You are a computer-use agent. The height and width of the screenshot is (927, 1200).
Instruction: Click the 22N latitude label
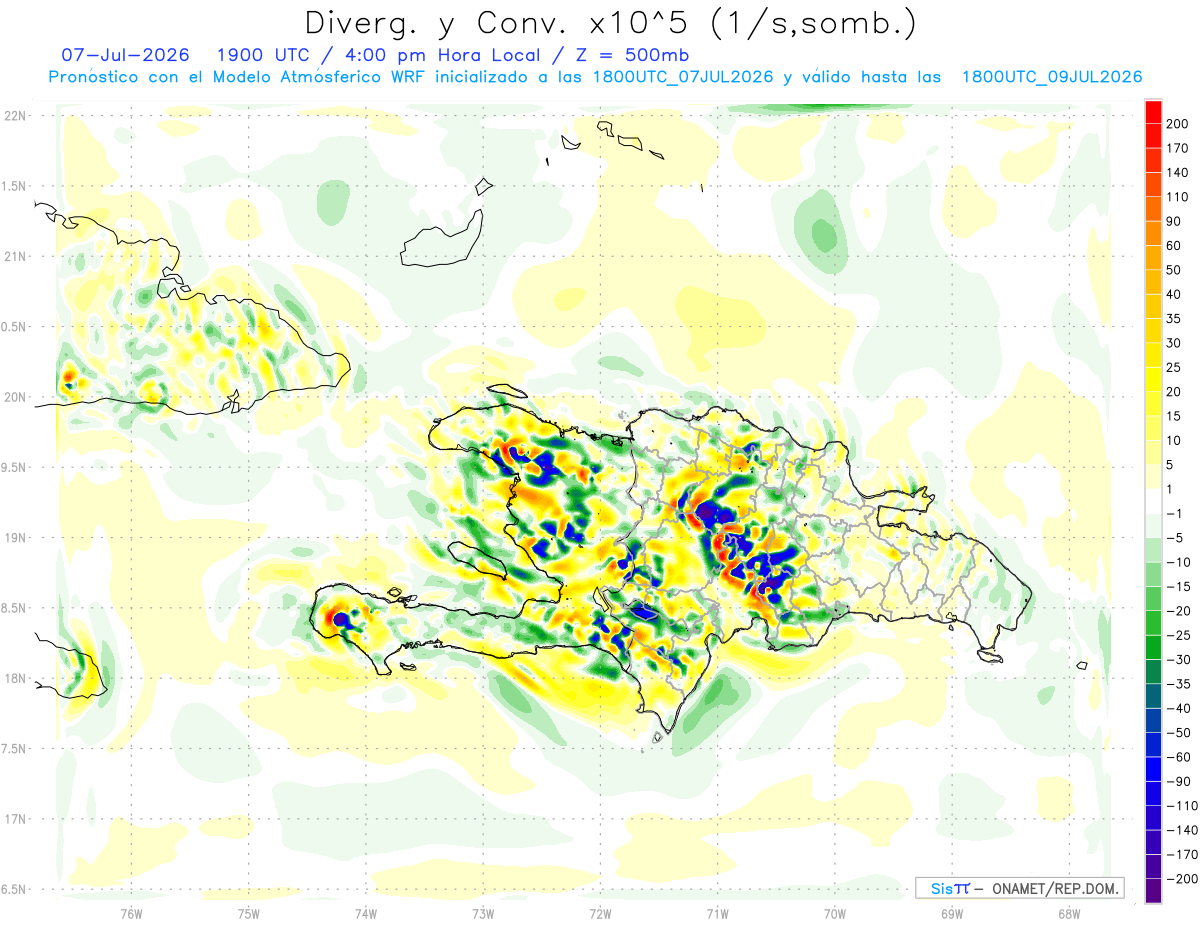[x=14, y=116]
